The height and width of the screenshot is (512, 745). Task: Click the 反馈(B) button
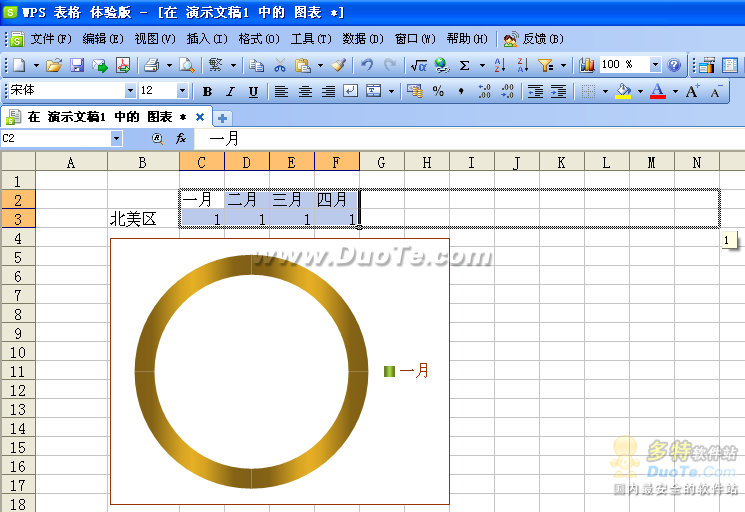(x=533, y=39)
